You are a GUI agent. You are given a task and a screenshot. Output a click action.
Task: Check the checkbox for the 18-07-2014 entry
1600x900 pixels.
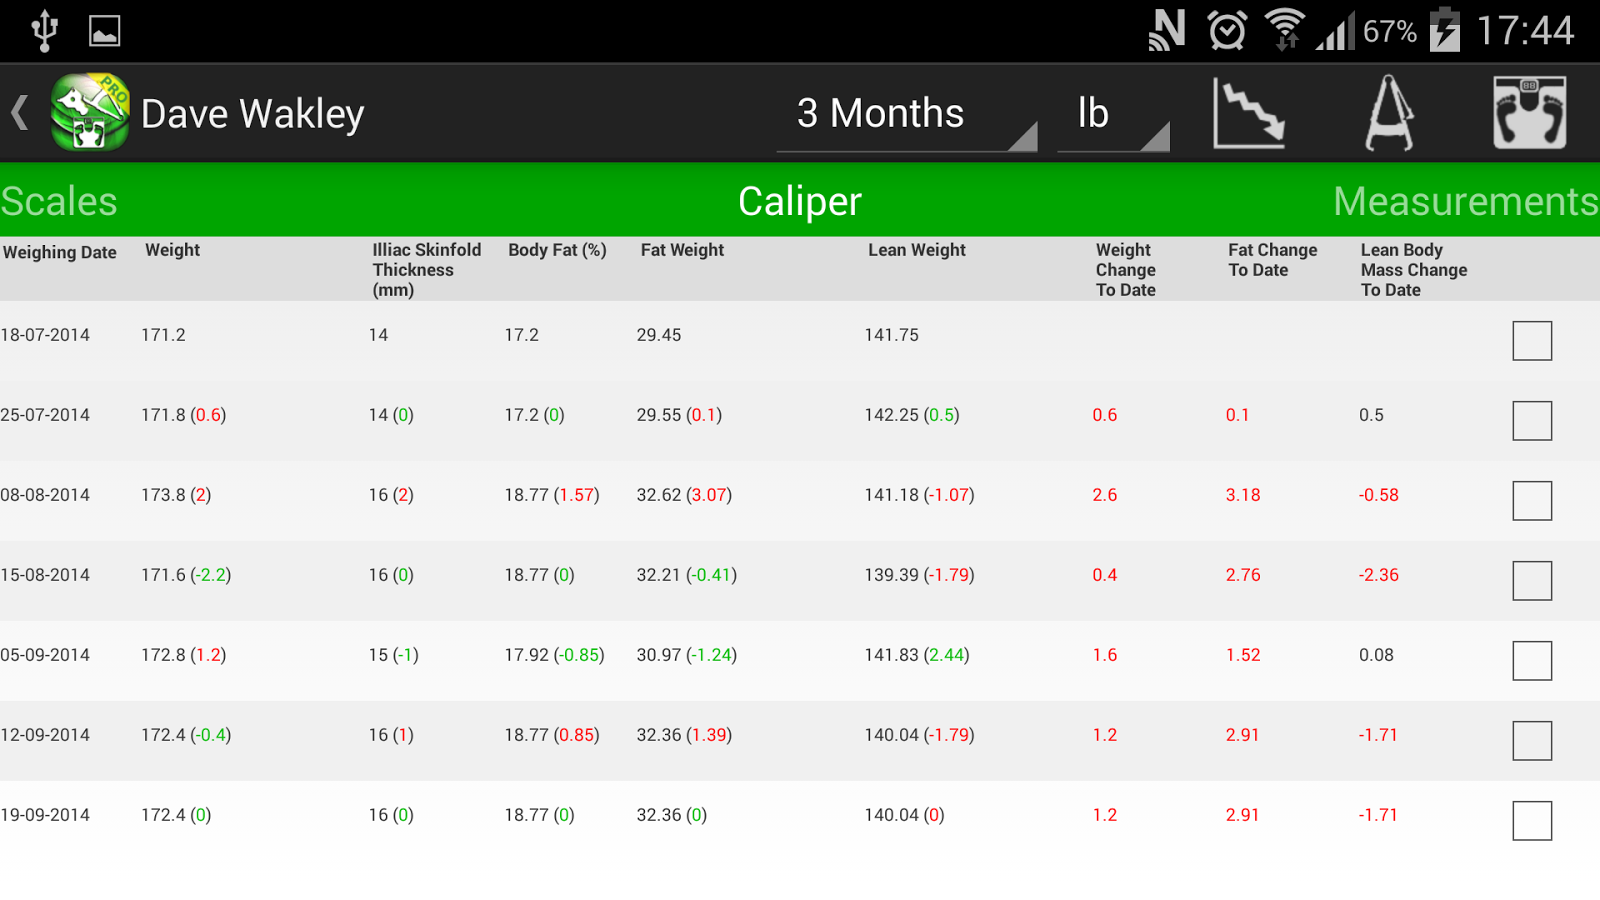(x=1532, y=340)
